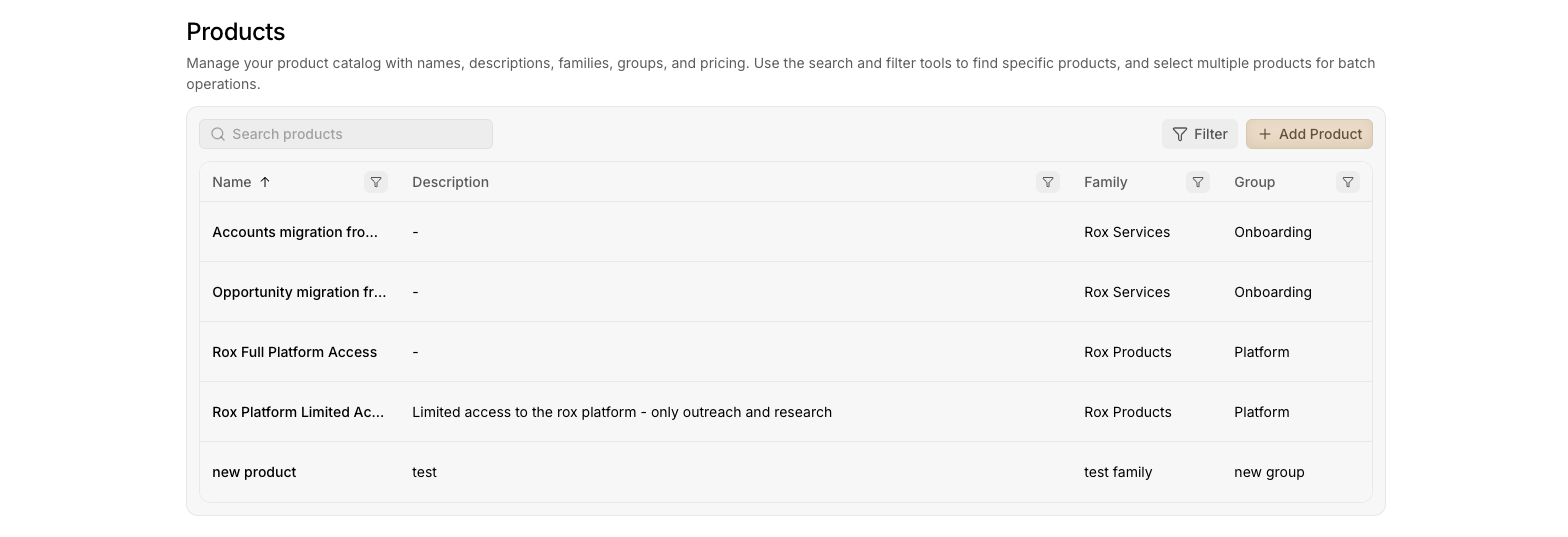
Task: Click the Family column filter icon
Action: [x=1198, y=182]
